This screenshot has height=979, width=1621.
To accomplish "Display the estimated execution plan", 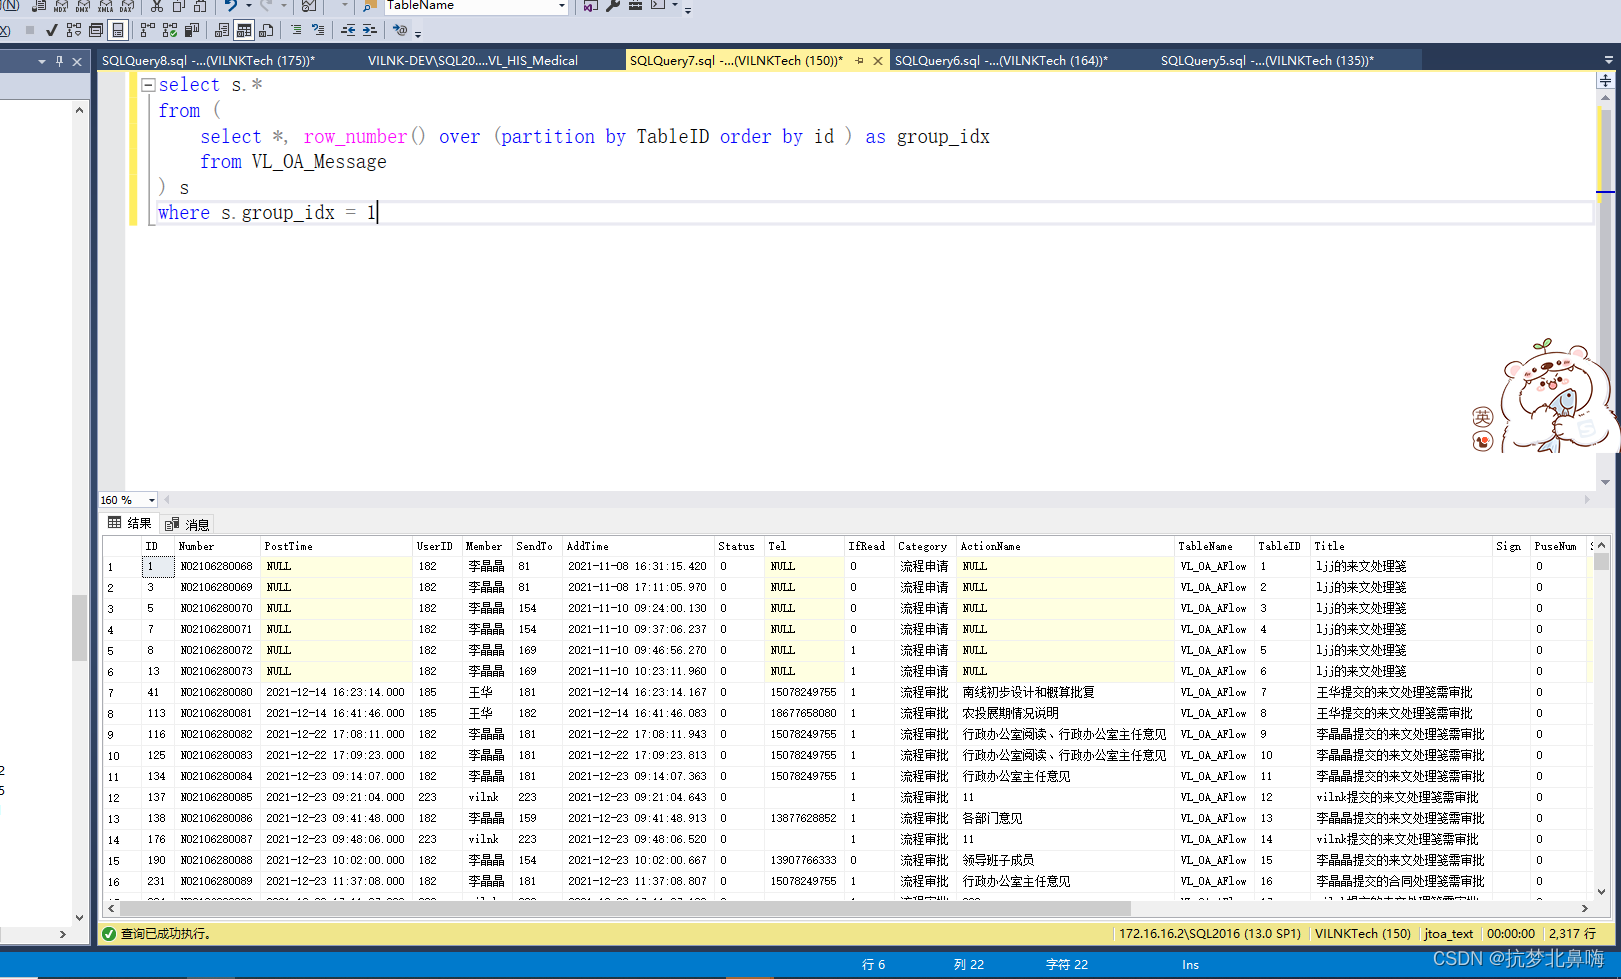I will pyautogui.click(x=74, y=30).
